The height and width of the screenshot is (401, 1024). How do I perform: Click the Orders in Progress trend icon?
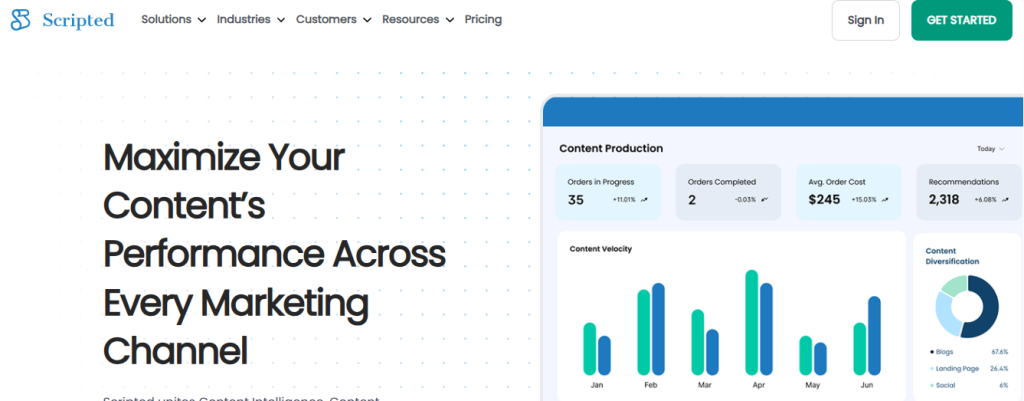pyautogui.click(x=645, y=200)
